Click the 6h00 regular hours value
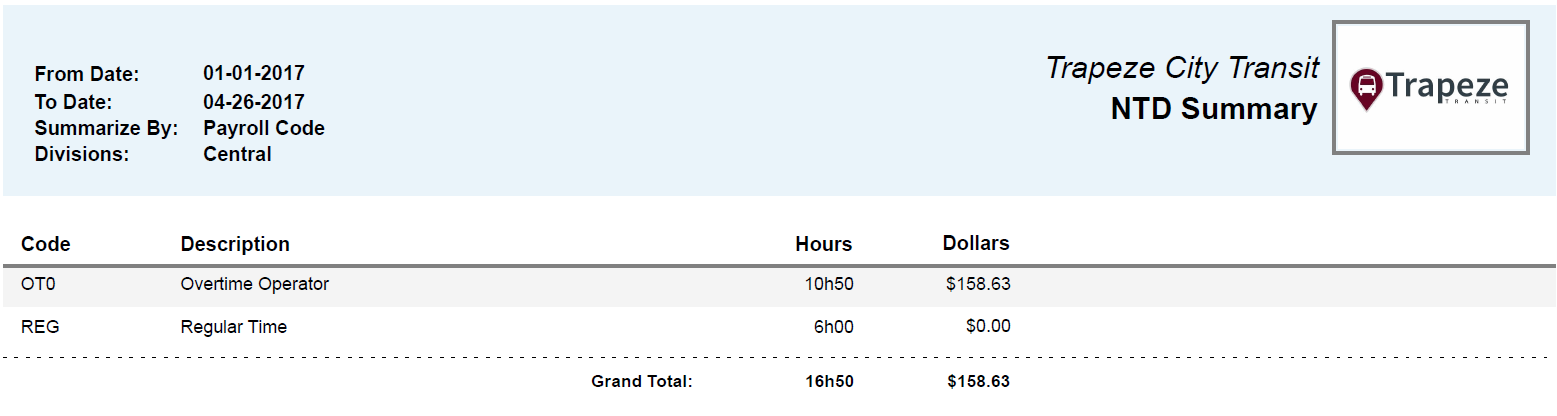This screenshot has width=1557, height=416. tap(833, 326)
